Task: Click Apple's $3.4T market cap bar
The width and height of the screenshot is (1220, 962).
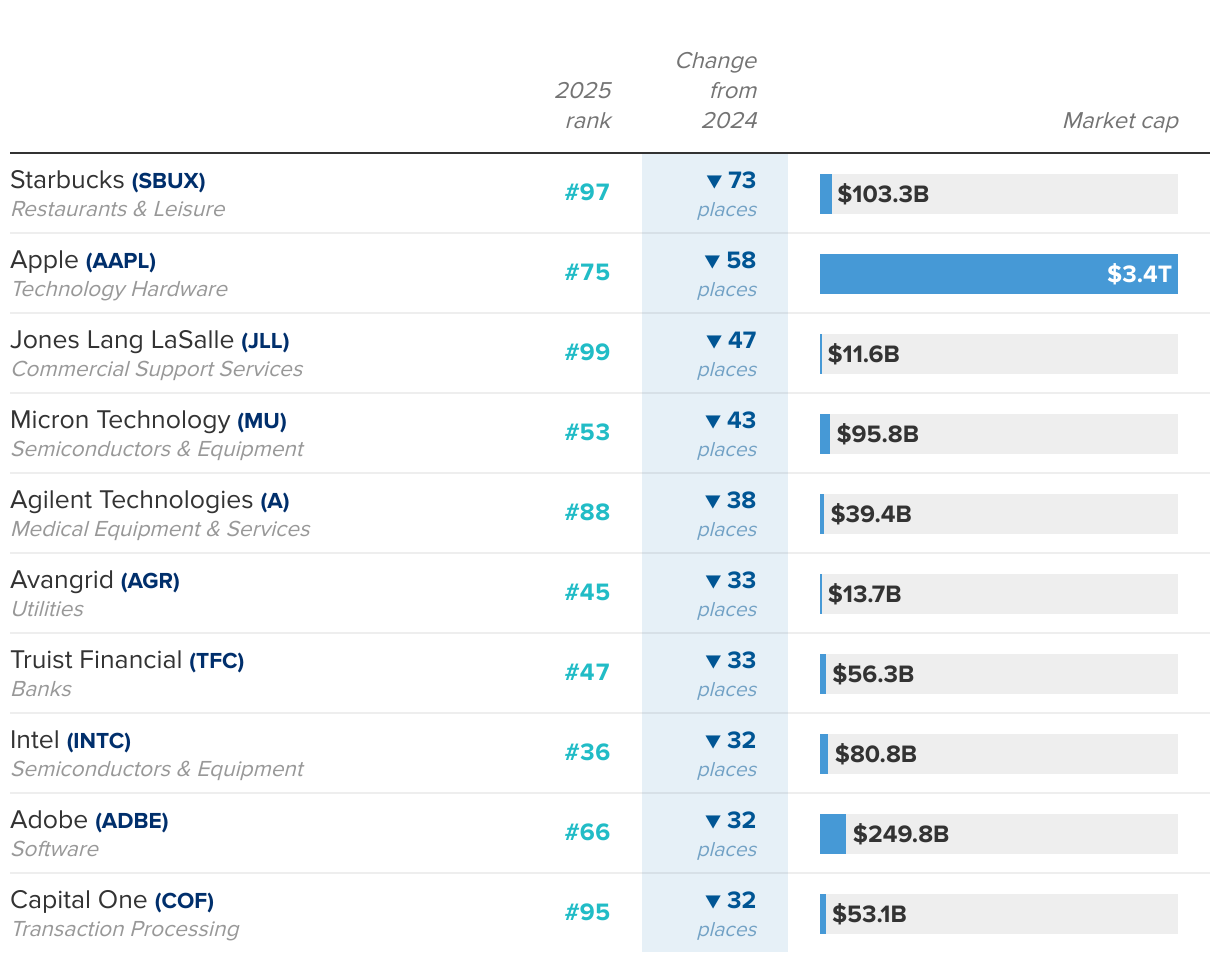Action: click(x=998, y=274)
